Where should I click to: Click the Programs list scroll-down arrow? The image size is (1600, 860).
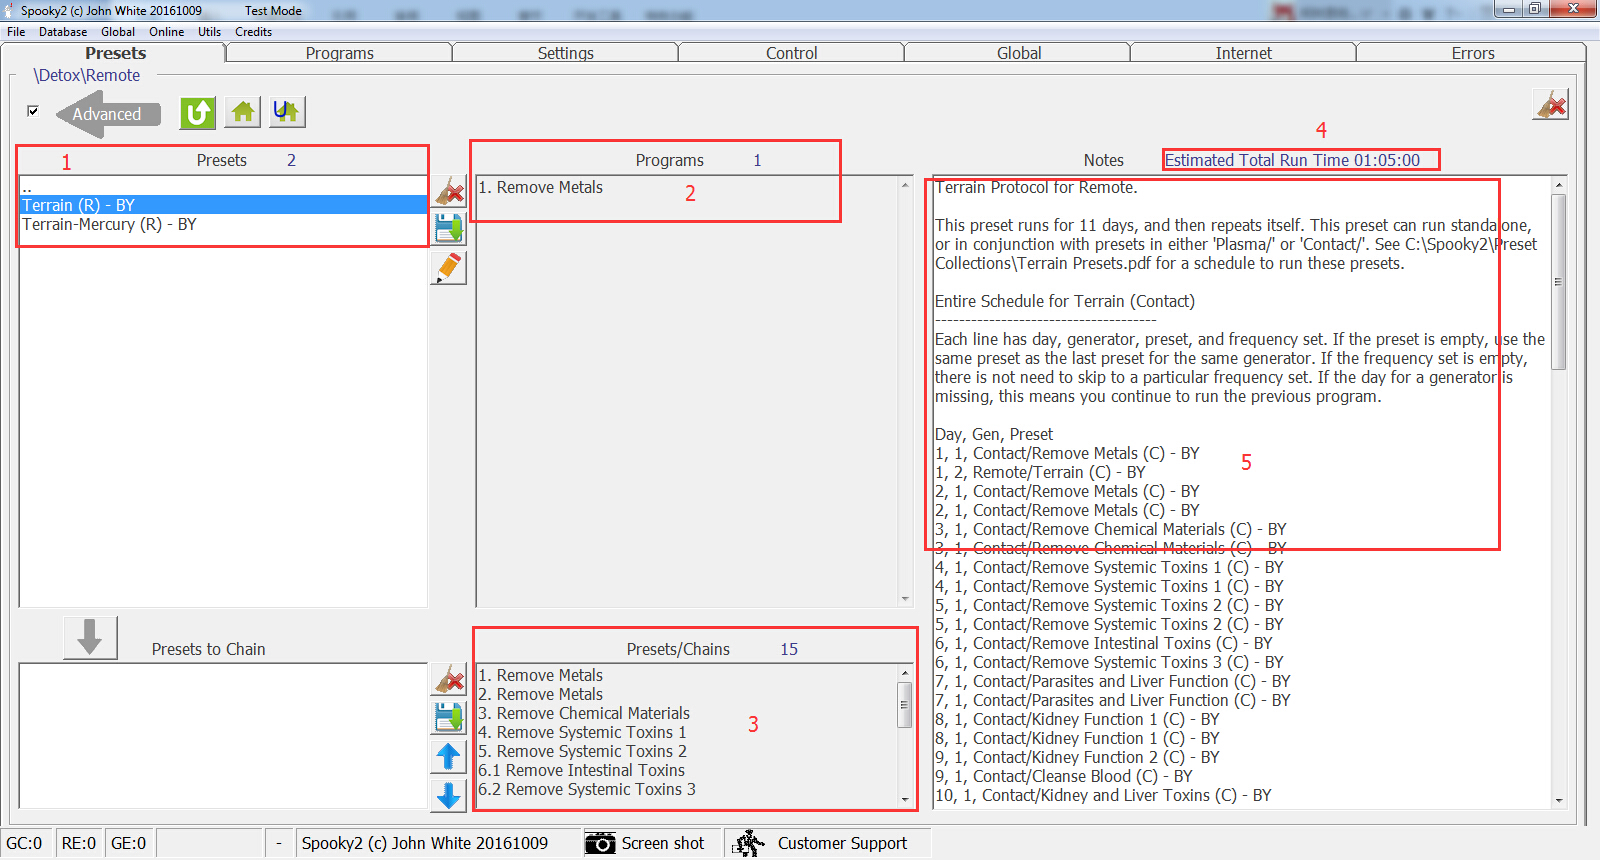pyautogui.click(x=905, y=599)
